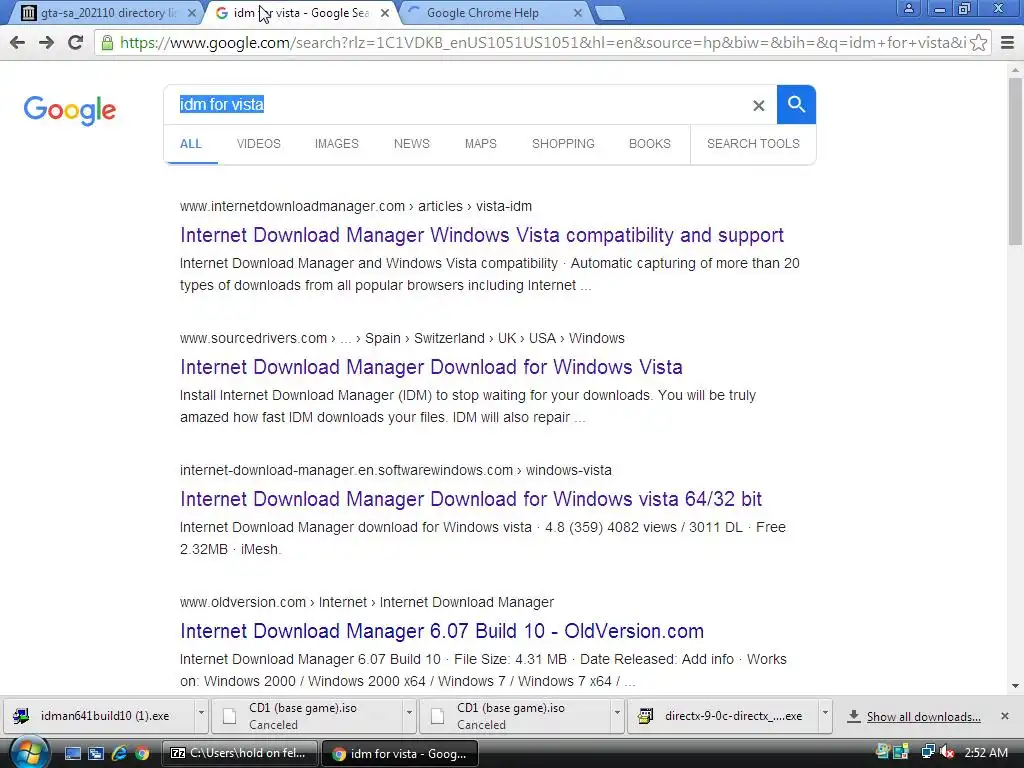This screenshot has width=1024, height=768.
Task: Click www.oldversion.com breadcrumb text
Action: pyautogui.click(x=243, y=602)
